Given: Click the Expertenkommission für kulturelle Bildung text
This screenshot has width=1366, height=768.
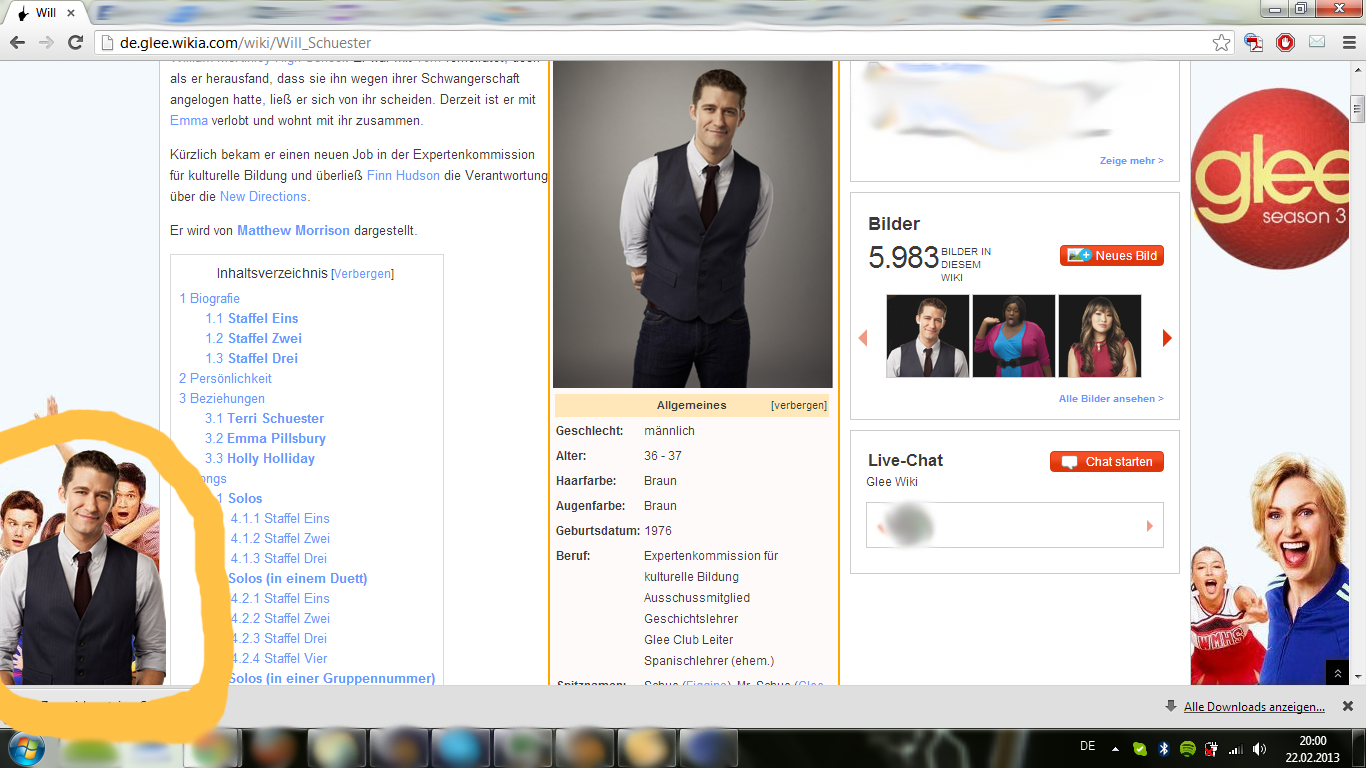Looking at the screenshot, I should (x=711, y=566).
